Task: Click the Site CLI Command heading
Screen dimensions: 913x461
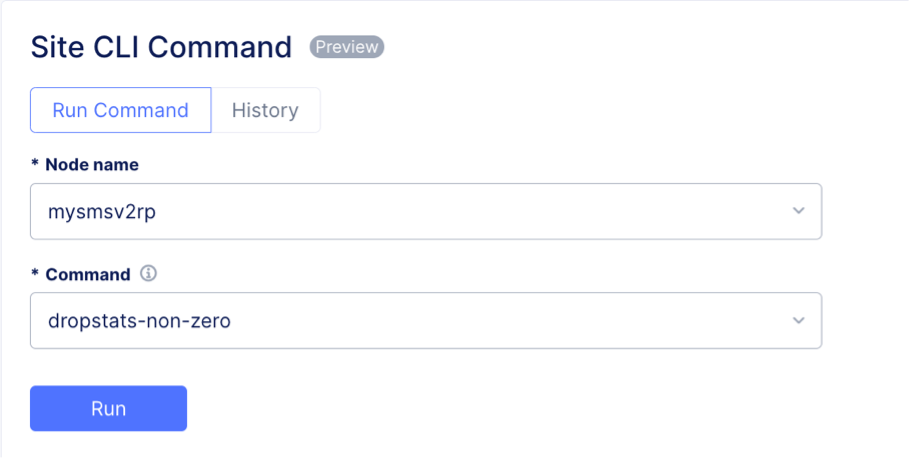Action: (x=161, y=47)
